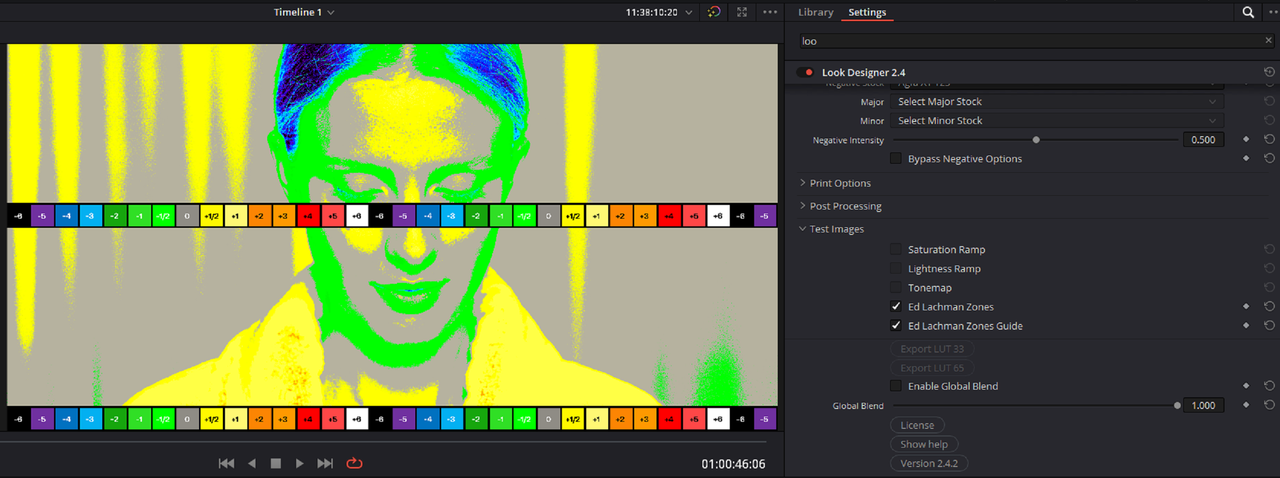Click Version 2.4.2 button
This screenshot has width=1280, height=478.
click(x=929, y=463)
